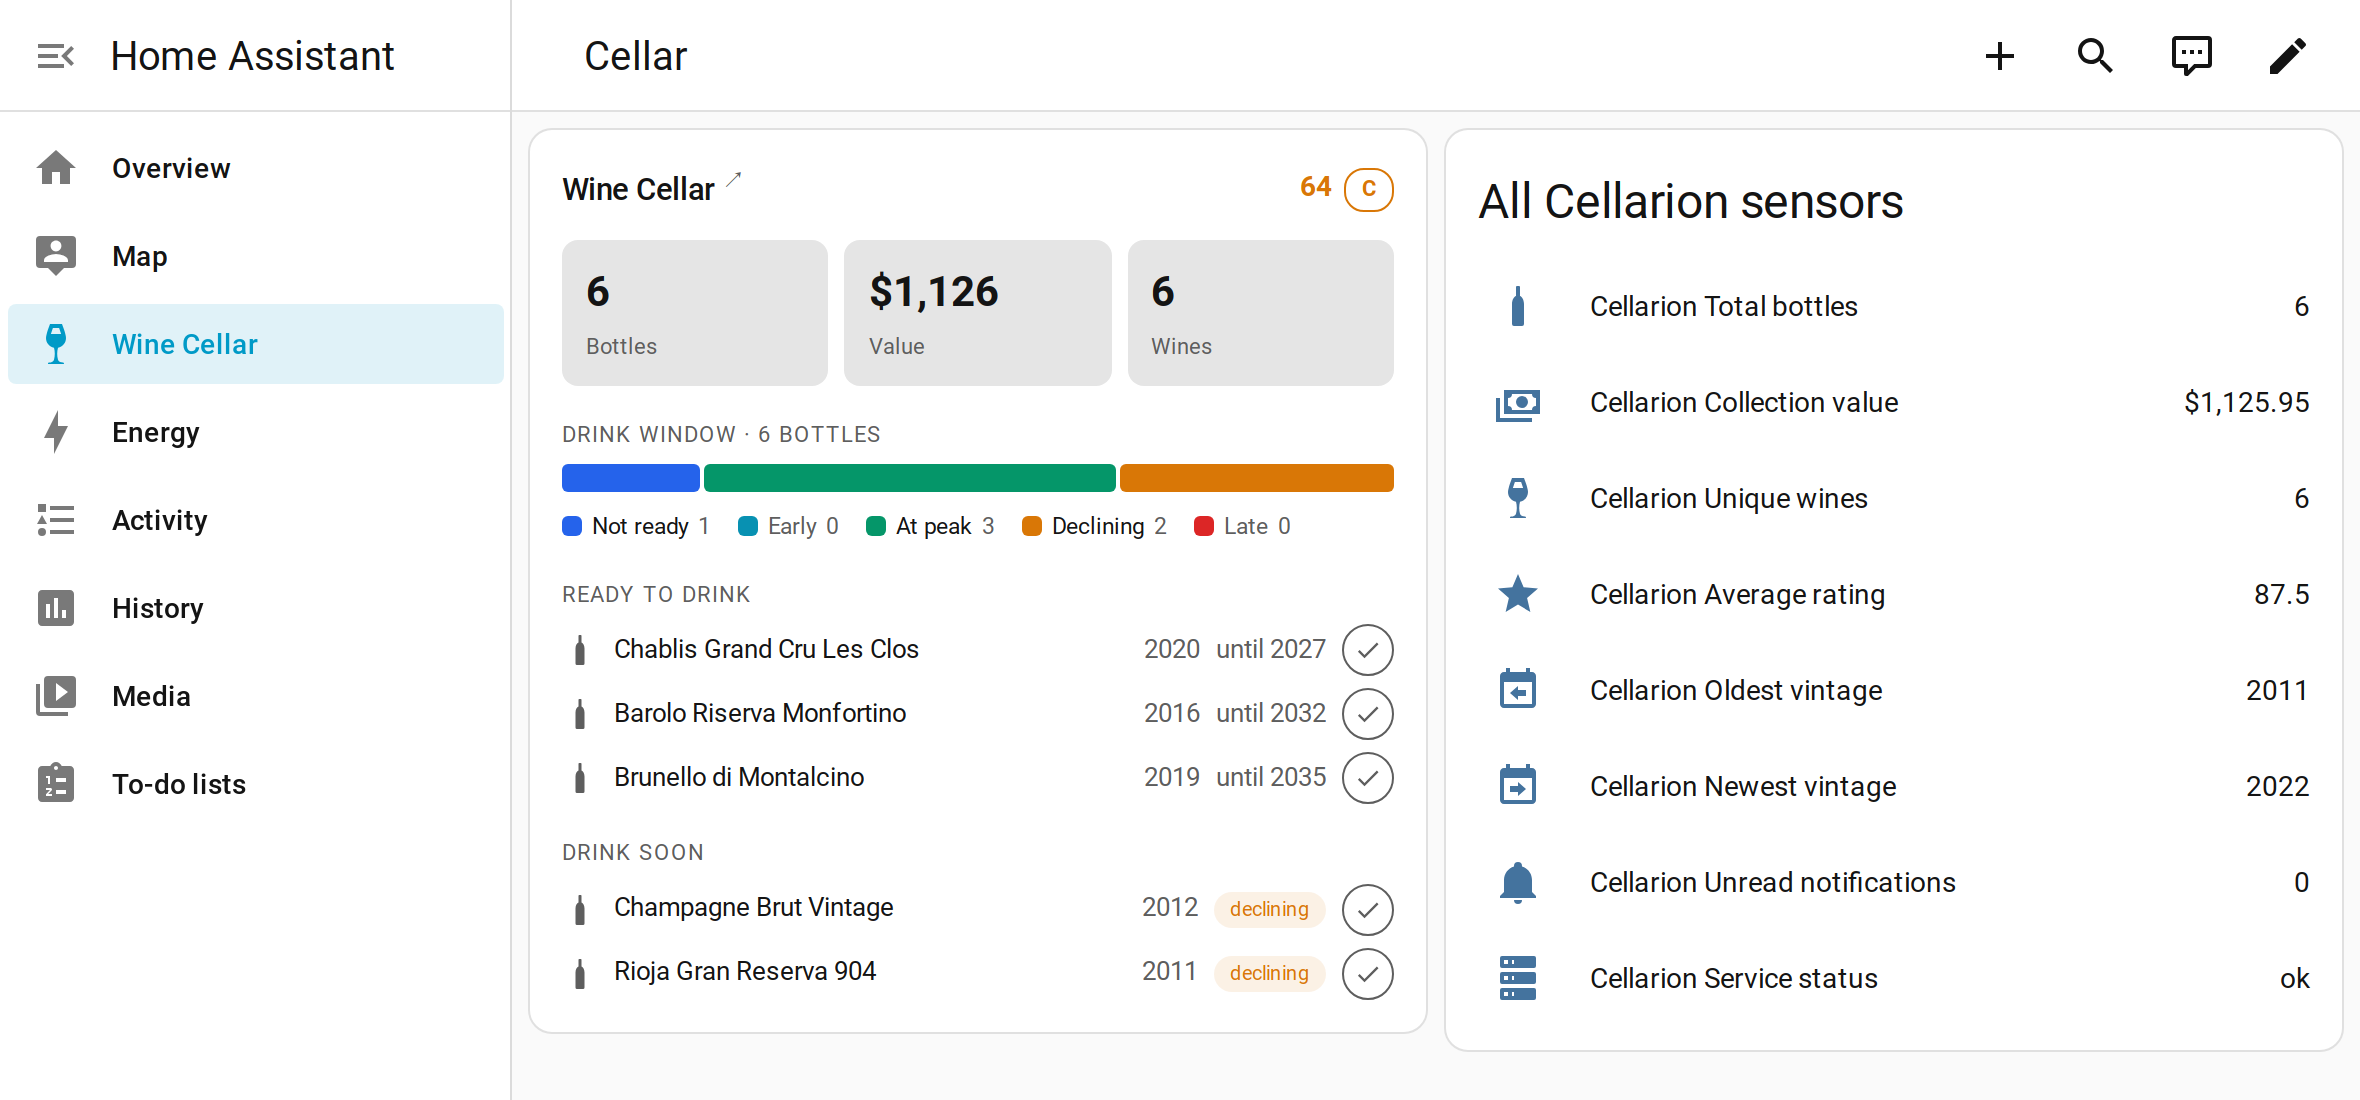Open the search icon in header
Viewport: 2360px width, 1100px height.
pos(2095,56)
